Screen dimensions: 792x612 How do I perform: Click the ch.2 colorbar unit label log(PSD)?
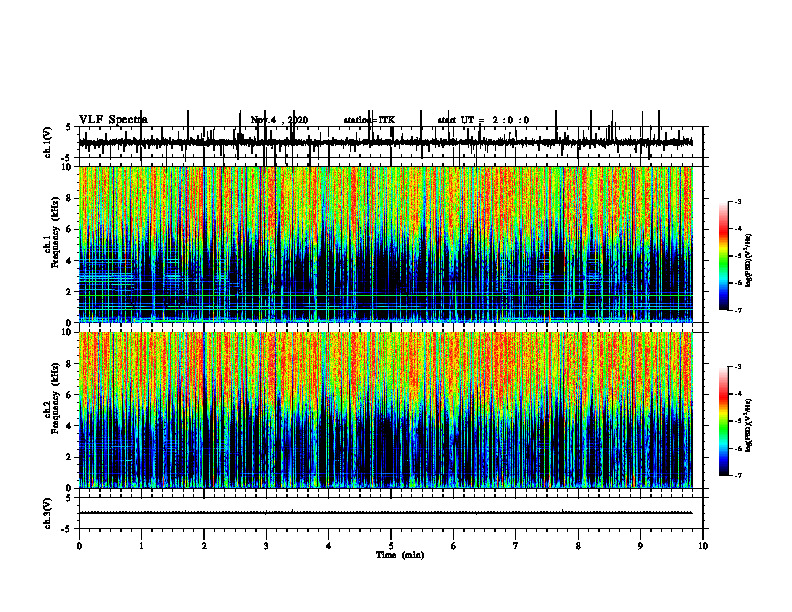point(749,425)
